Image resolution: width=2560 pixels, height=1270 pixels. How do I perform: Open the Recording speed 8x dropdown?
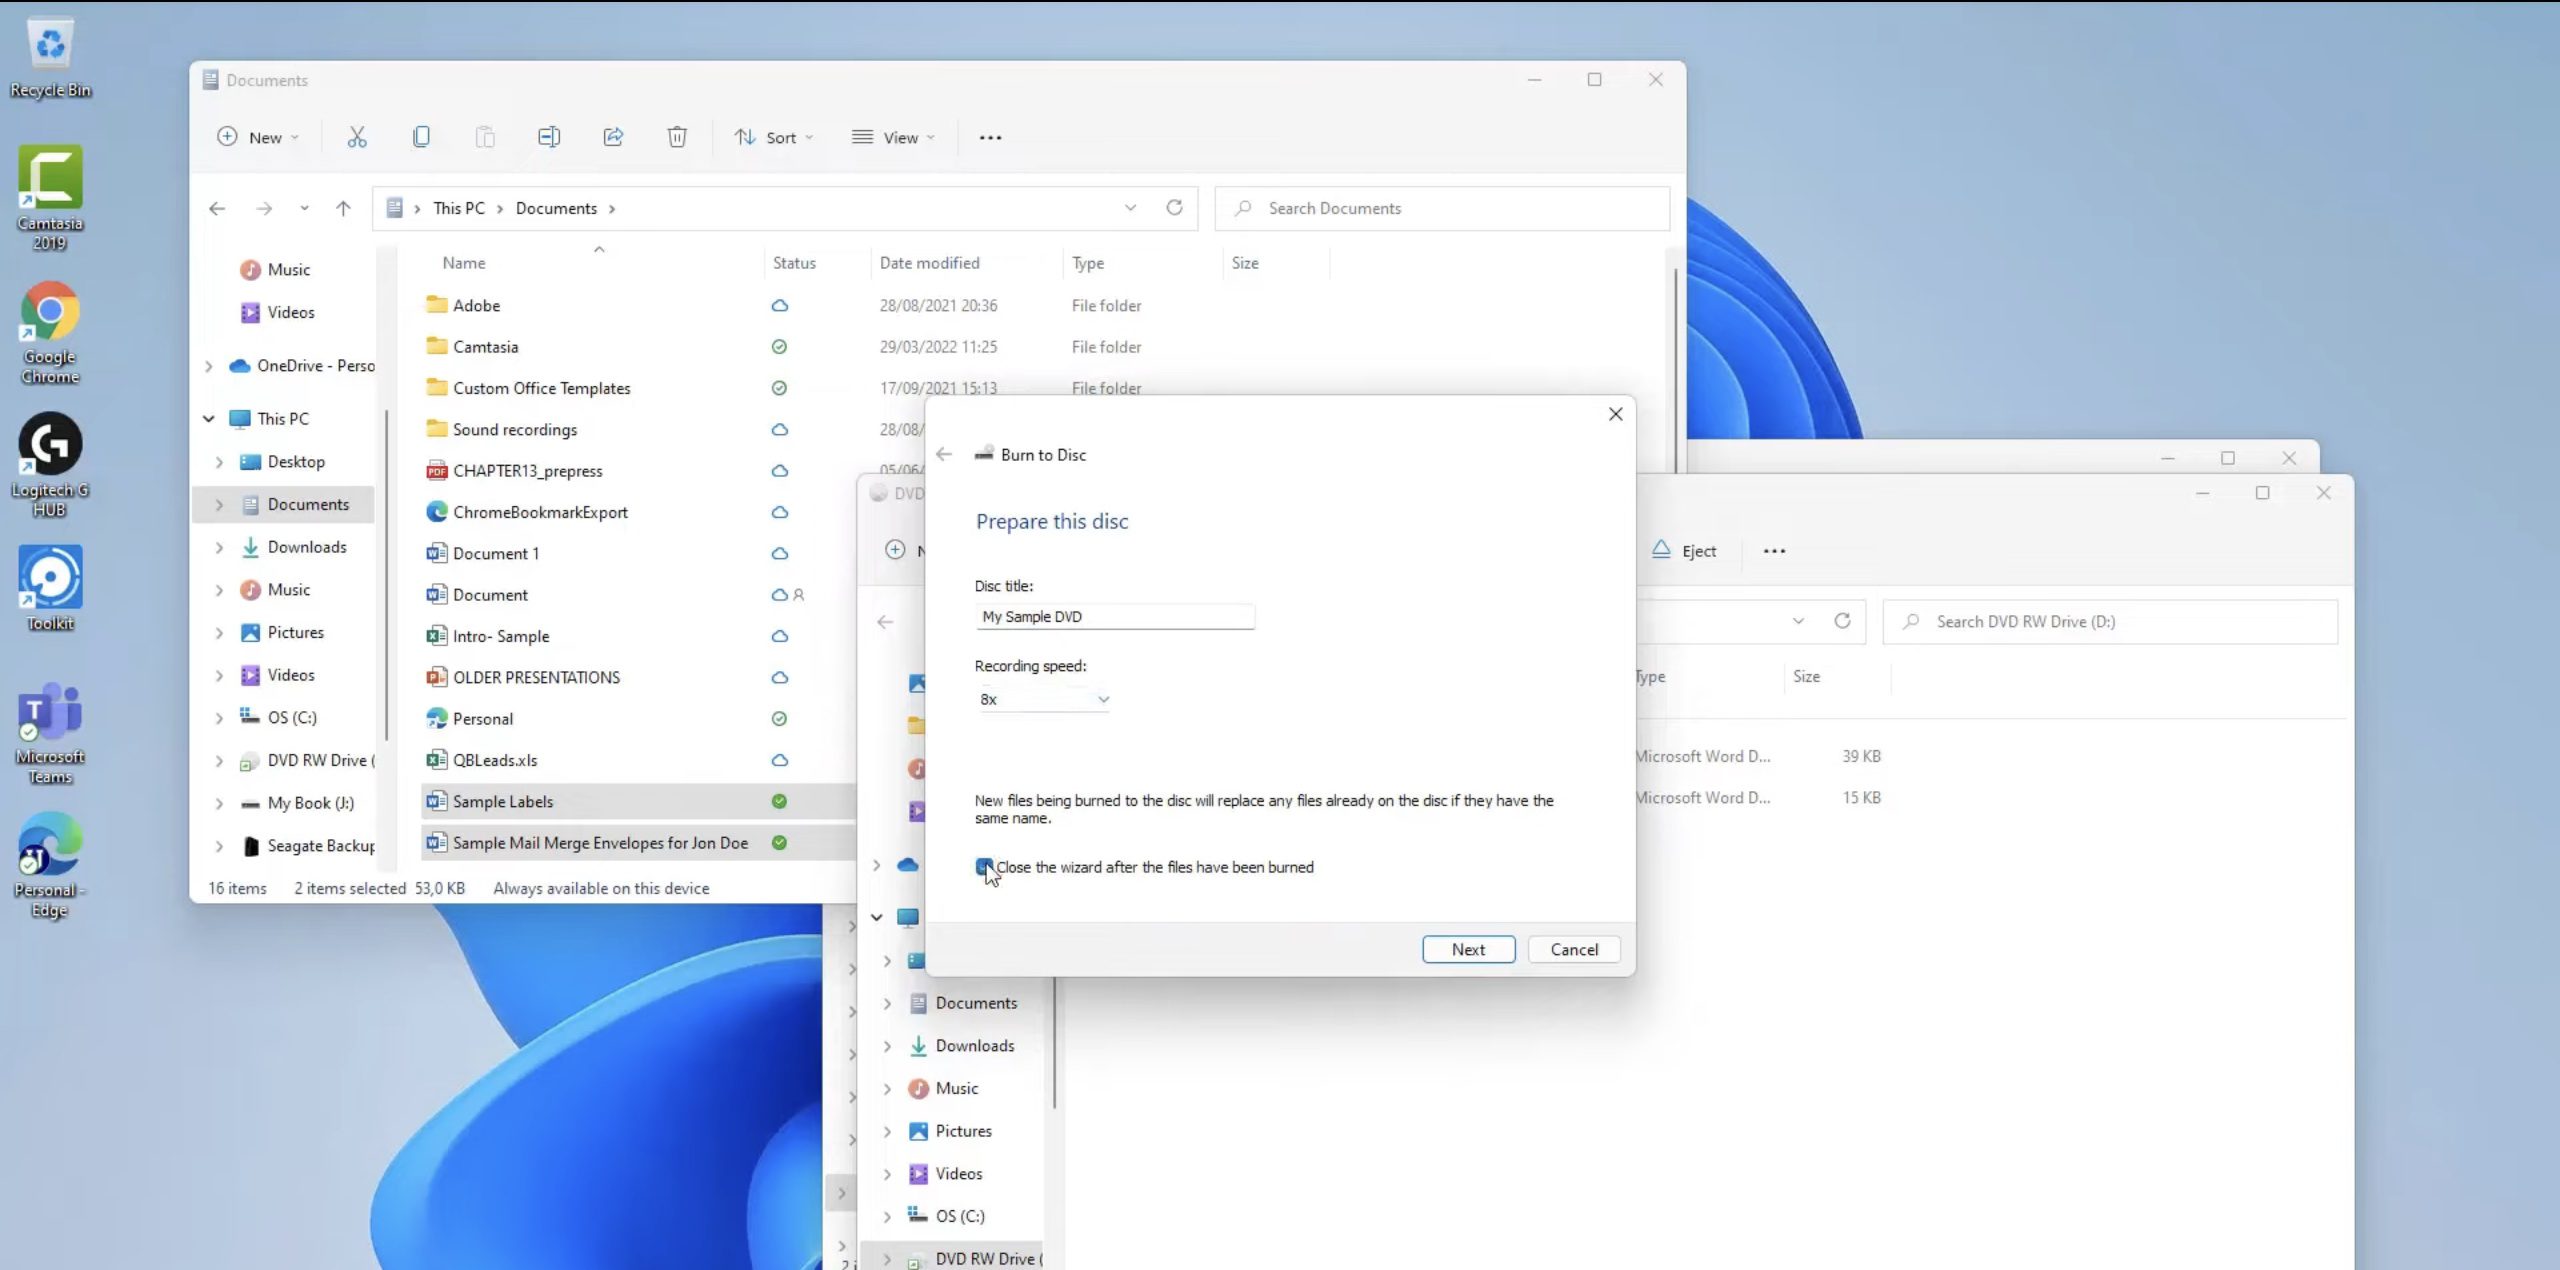[x=1043, y=699]
